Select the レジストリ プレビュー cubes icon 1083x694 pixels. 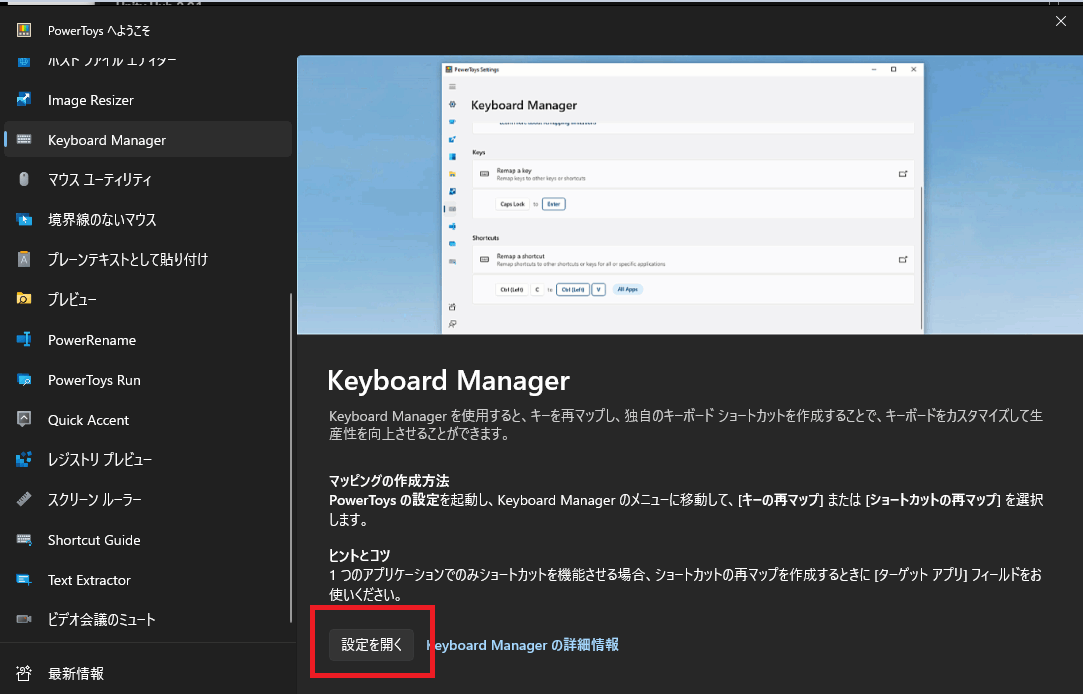coord(23,459)
